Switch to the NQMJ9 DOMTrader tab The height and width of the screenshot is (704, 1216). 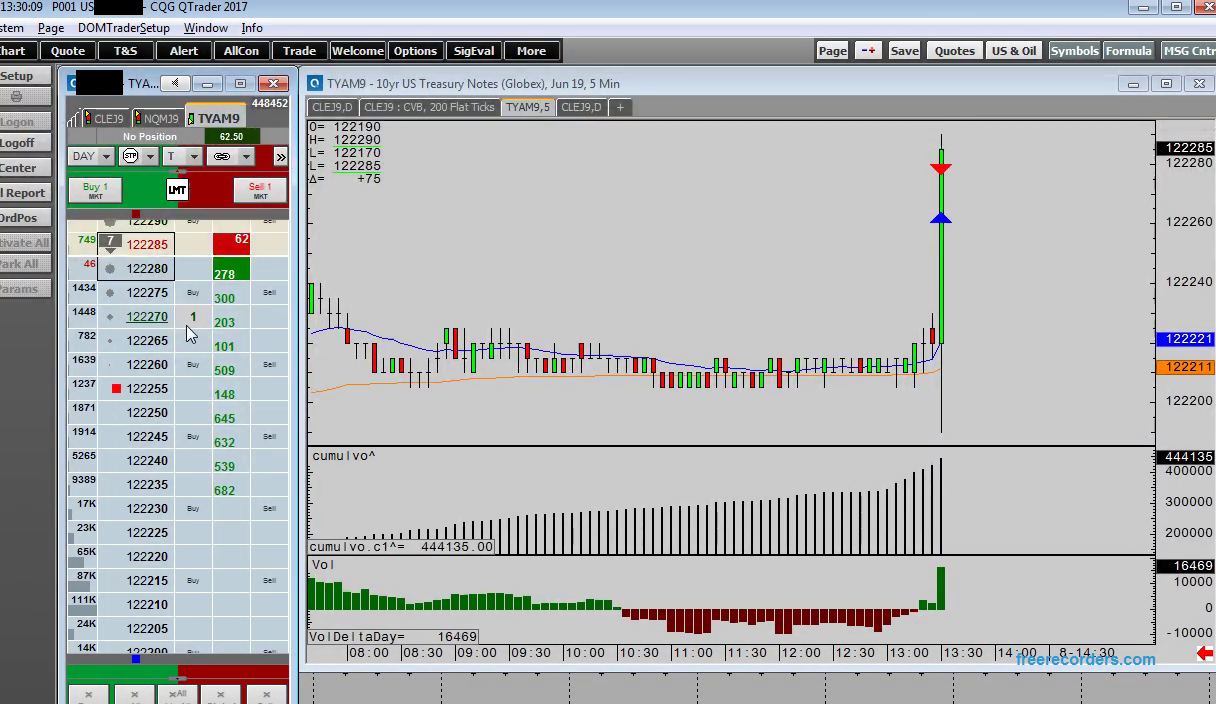pyautogui.click(x=157, y=119)
